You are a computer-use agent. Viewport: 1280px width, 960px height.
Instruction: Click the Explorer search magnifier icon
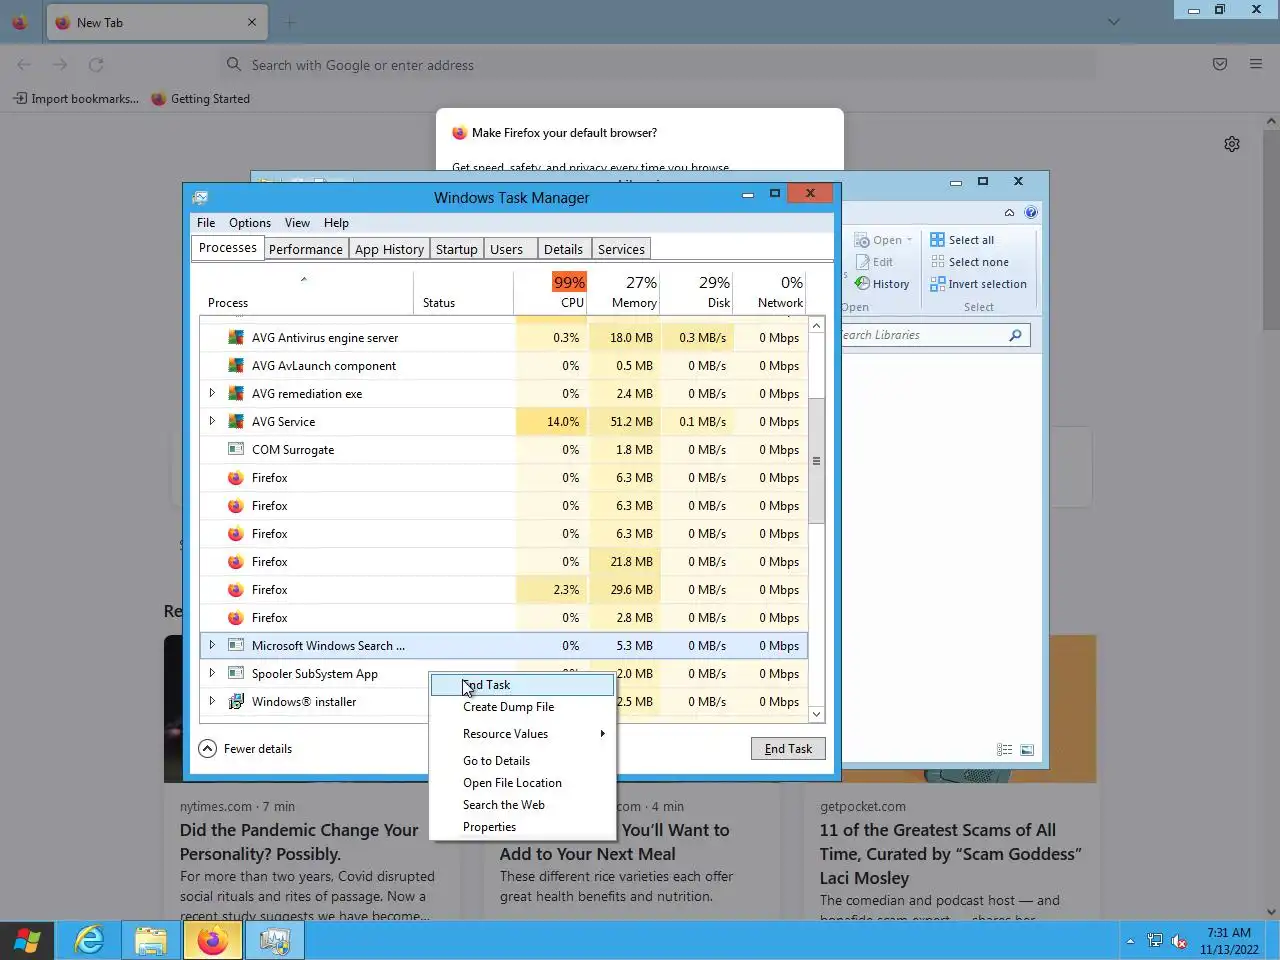[1015, 335]
